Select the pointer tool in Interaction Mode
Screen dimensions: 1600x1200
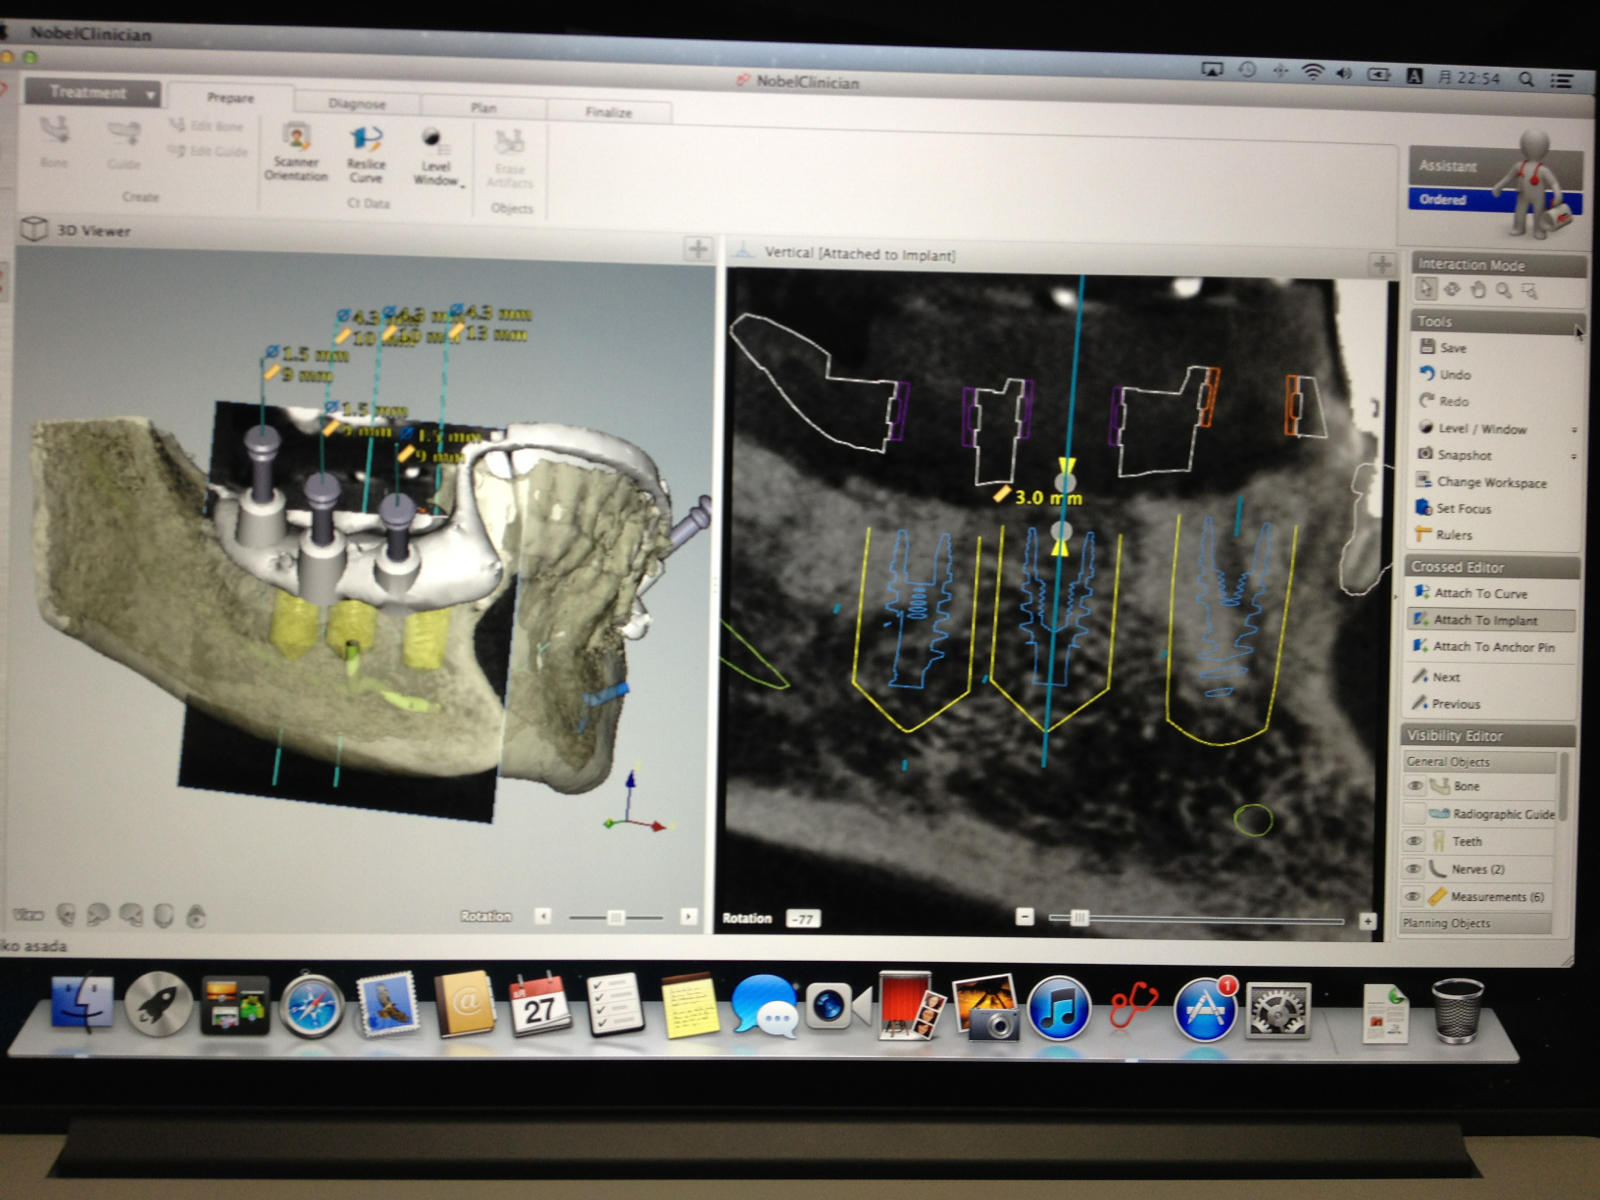click(1426, 289)
